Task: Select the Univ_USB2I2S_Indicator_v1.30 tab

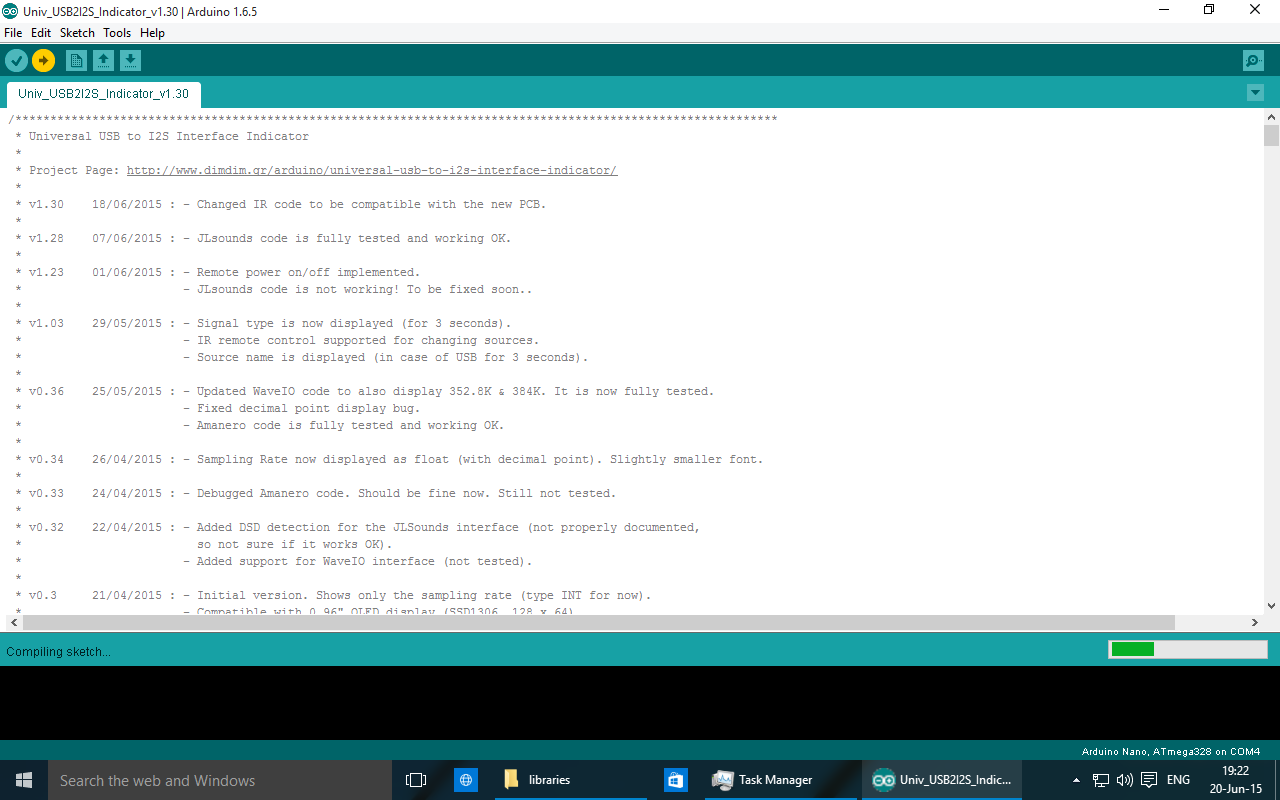Action: pyautogui.click(x=103, y=94)
